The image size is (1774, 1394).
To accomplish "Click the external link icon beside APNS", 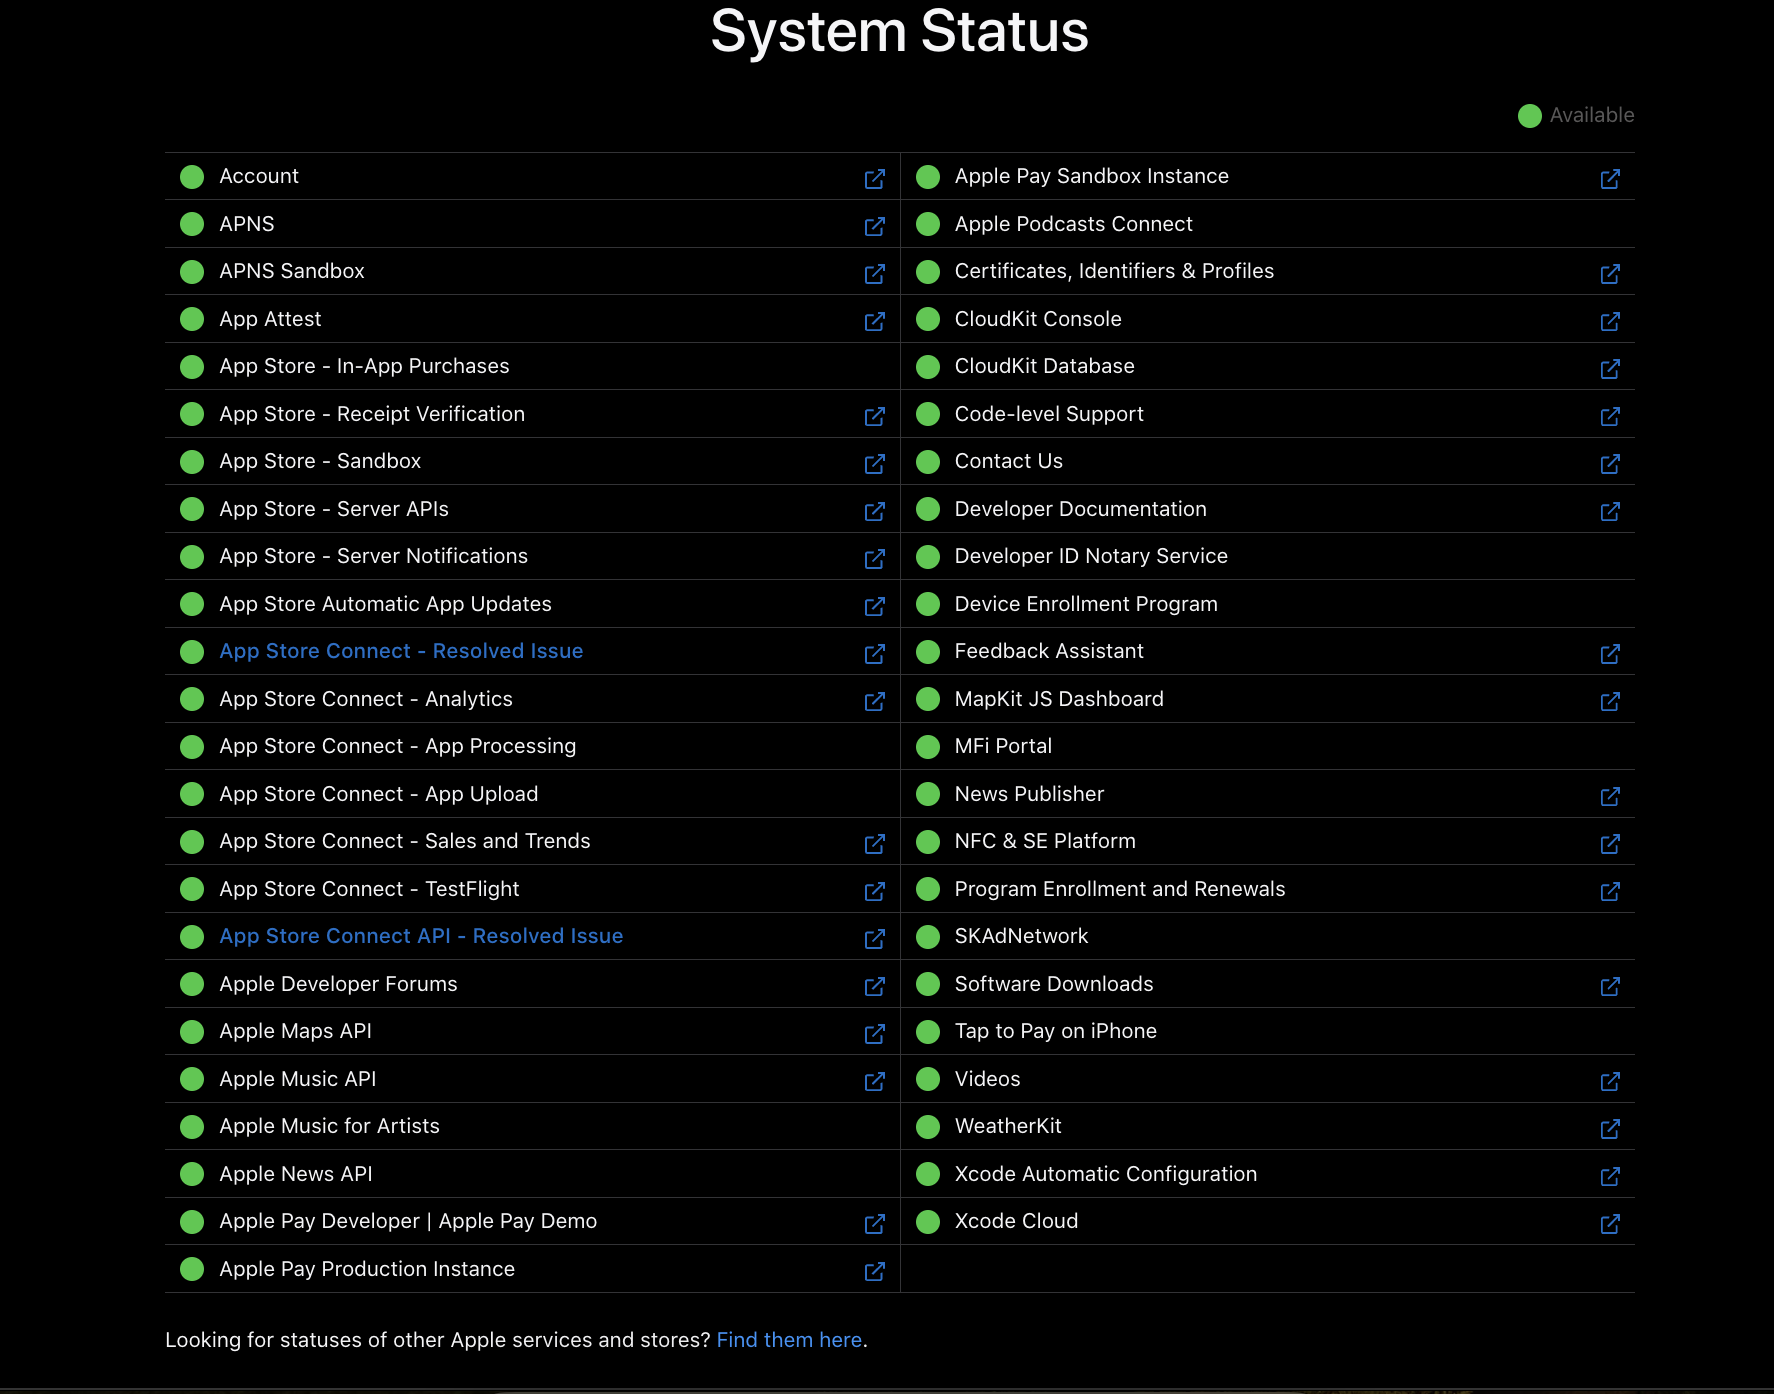I will tap(875, 226).
